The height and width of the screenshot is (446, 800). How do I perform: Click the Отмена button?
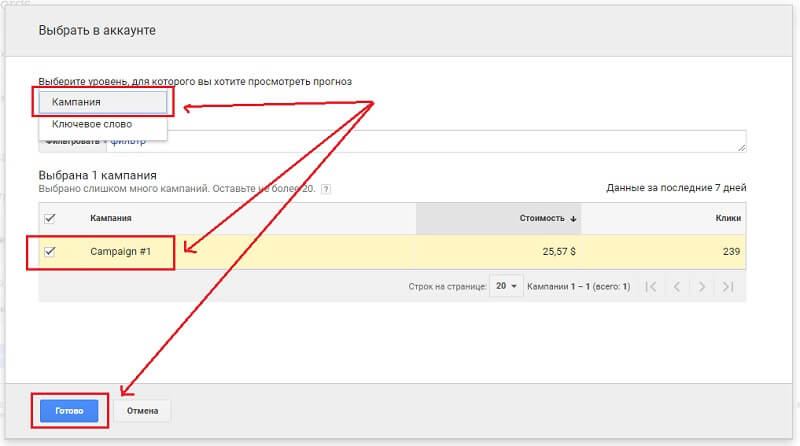pyautogui.click(x=142, y=411)
